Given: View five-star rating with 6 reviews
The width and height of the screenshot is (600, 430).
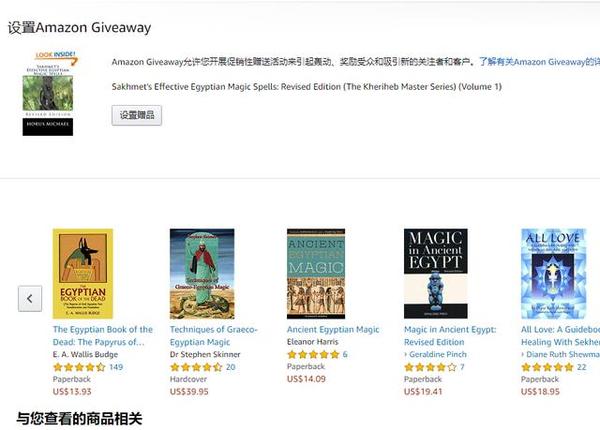Looking at the screenshot, I should (x=313, y=355).
